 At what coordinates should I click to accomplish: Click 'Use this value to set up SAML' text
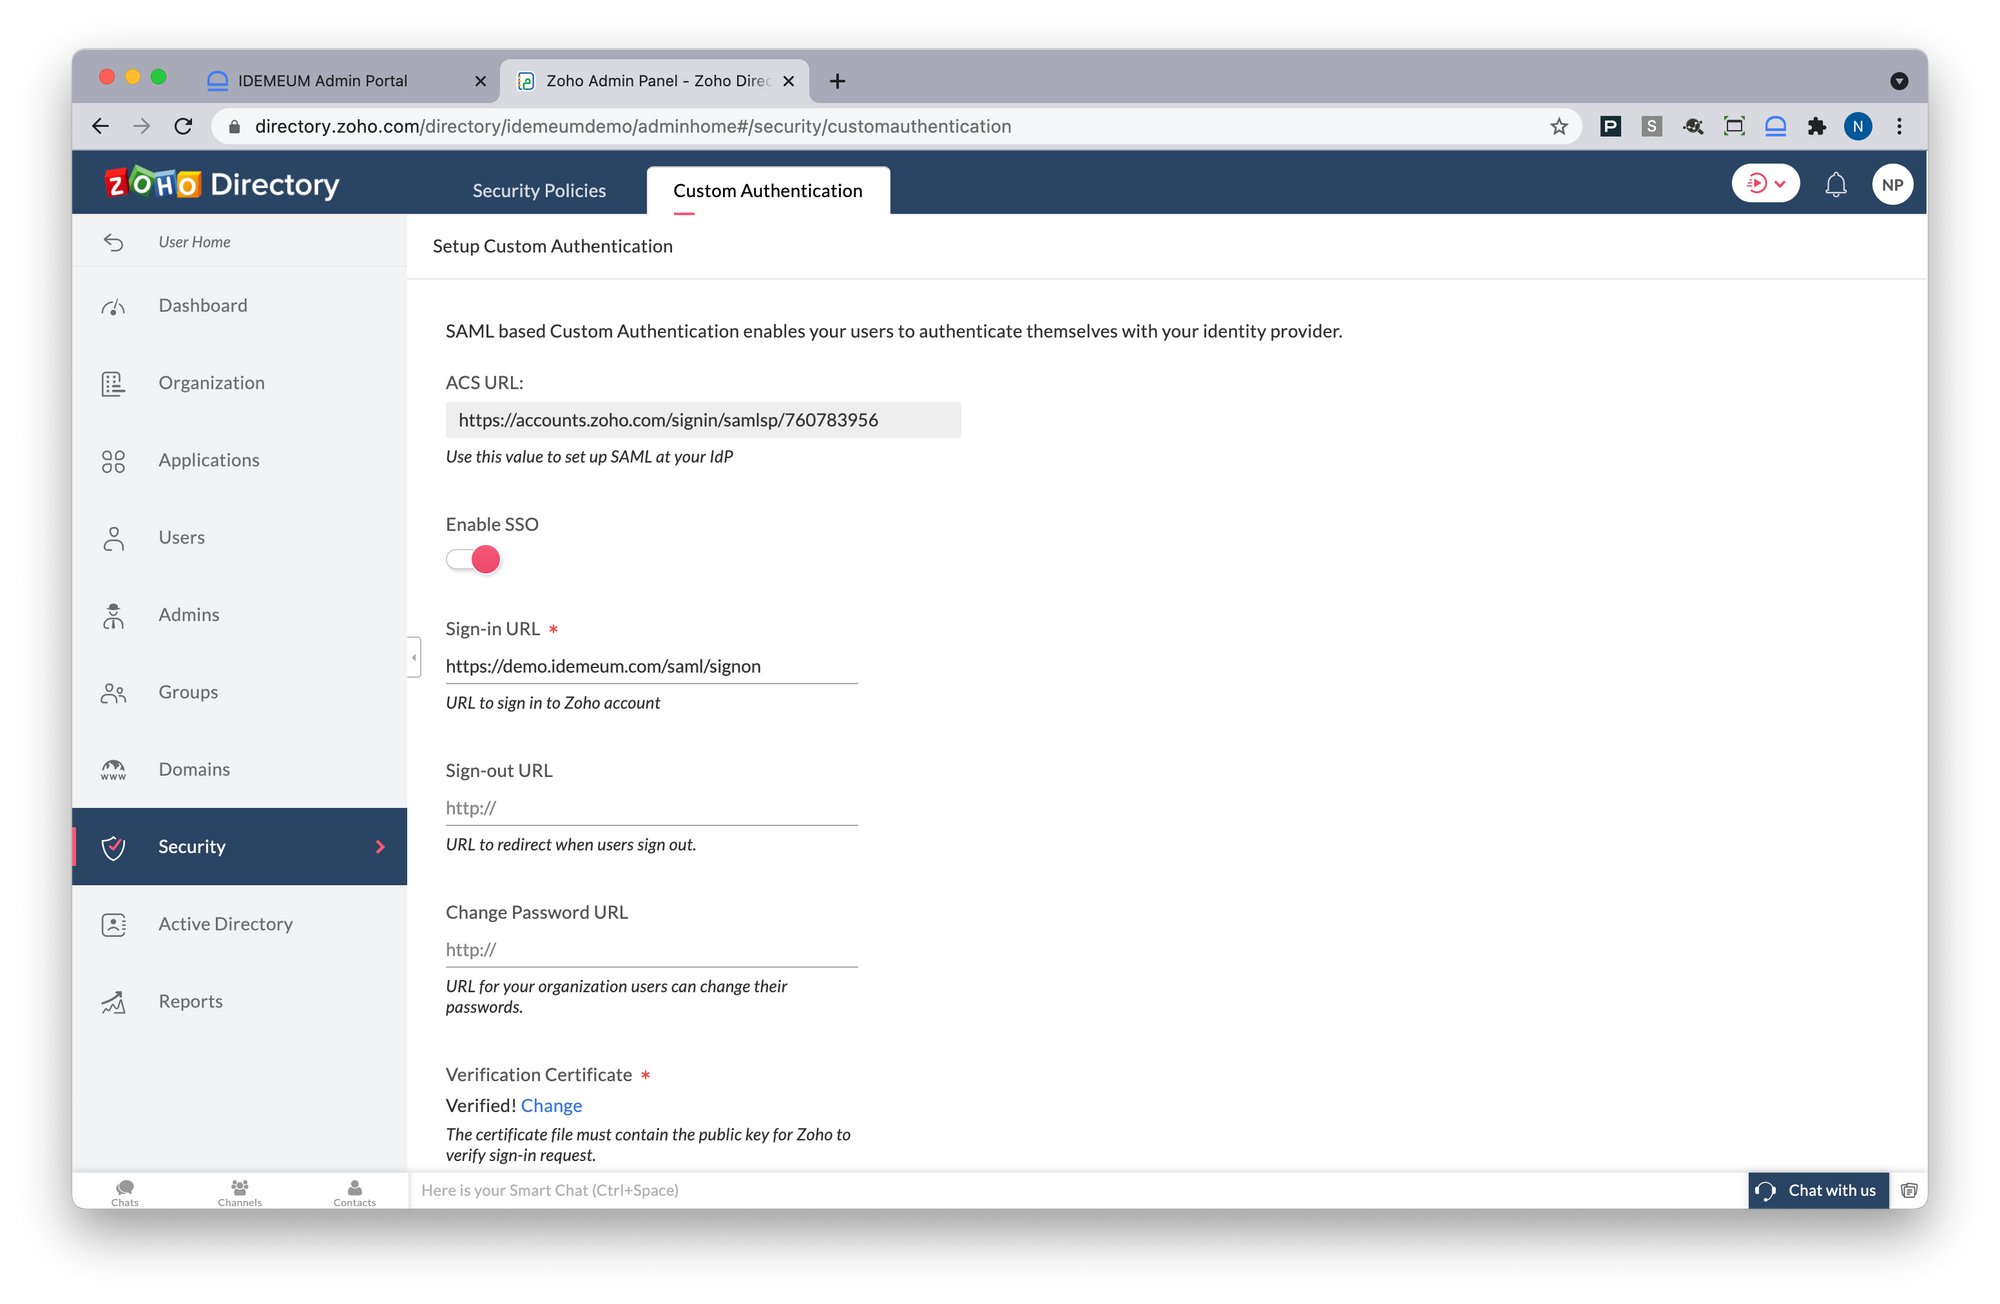[x=589, y=457]
